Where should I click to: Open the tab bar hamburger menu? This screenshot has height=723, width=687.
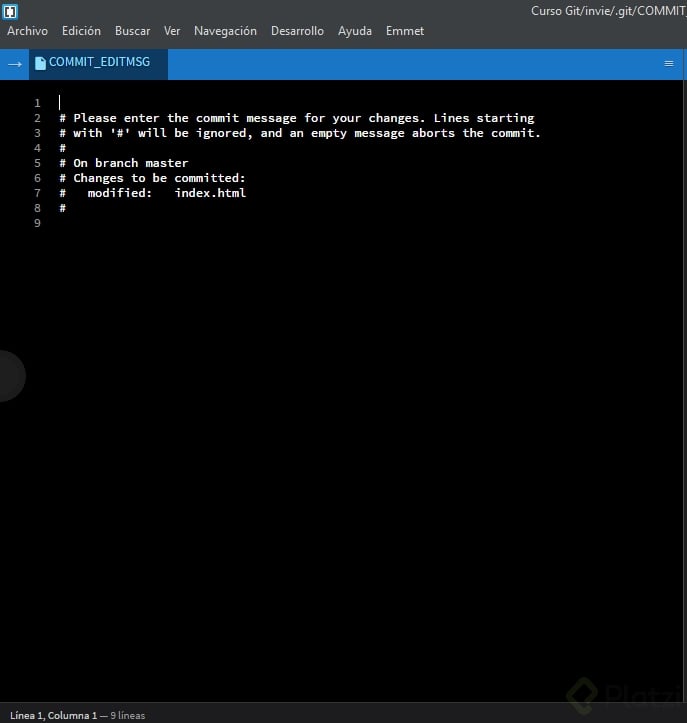coord(669,64)
